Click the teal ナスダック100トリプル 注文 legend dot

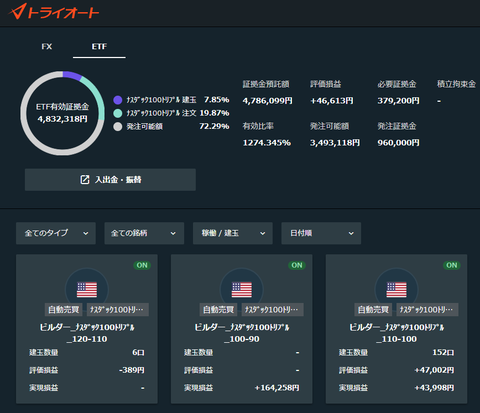[118, 113]
